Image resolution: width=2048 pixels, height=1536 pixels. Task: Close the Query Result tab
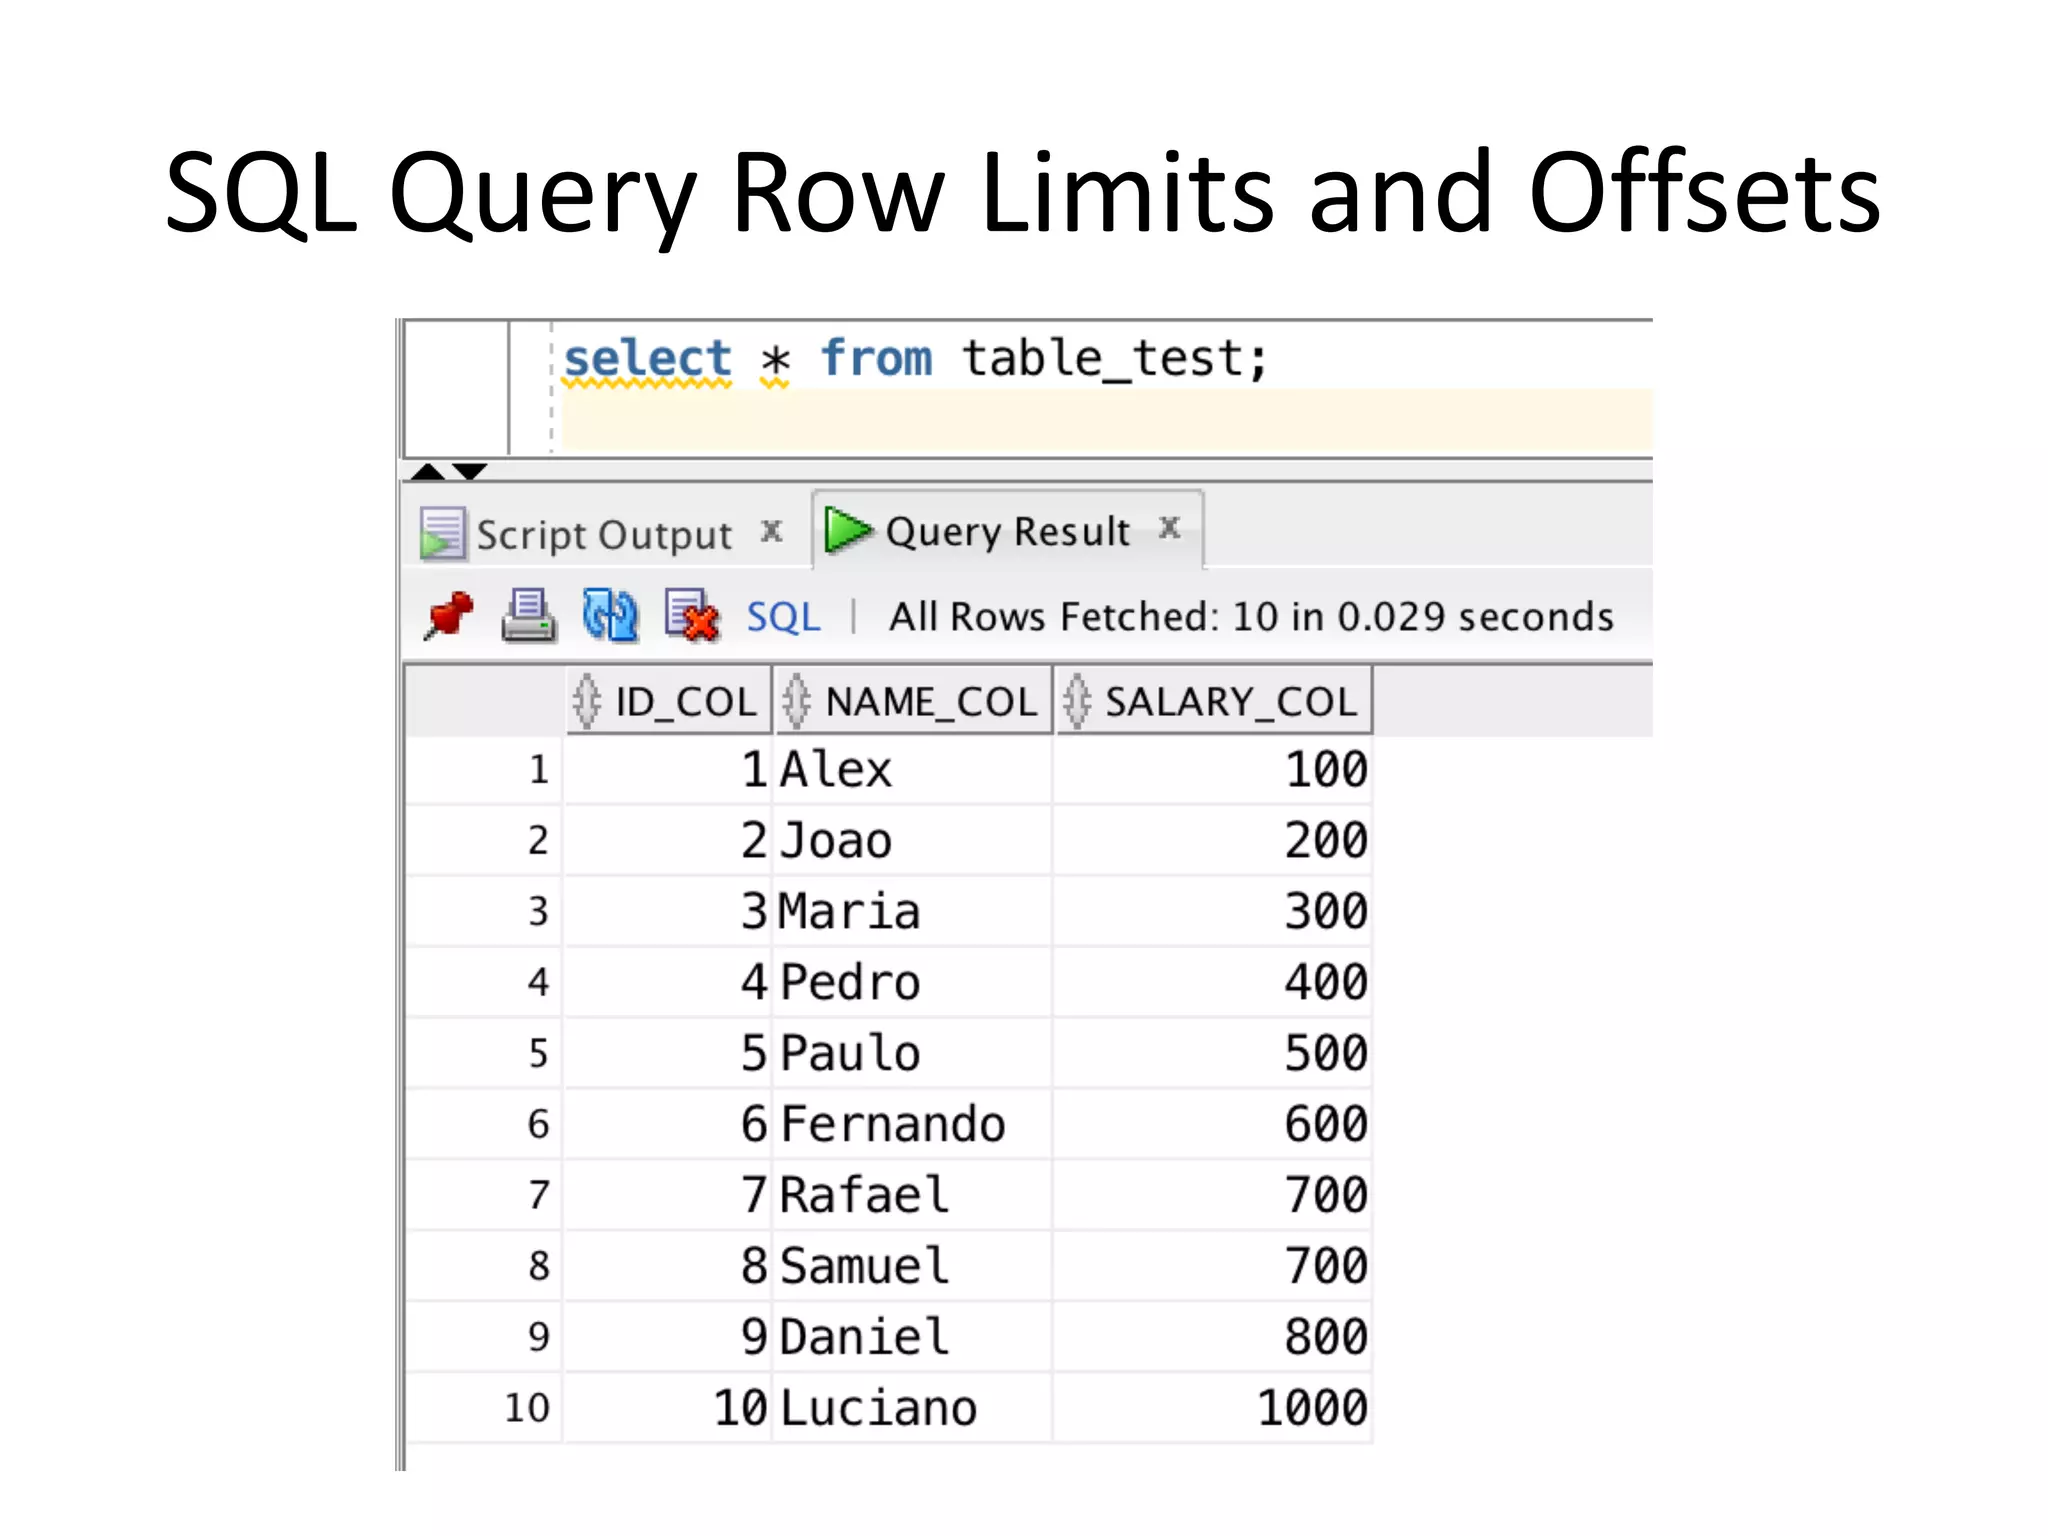pos(1169,527)
